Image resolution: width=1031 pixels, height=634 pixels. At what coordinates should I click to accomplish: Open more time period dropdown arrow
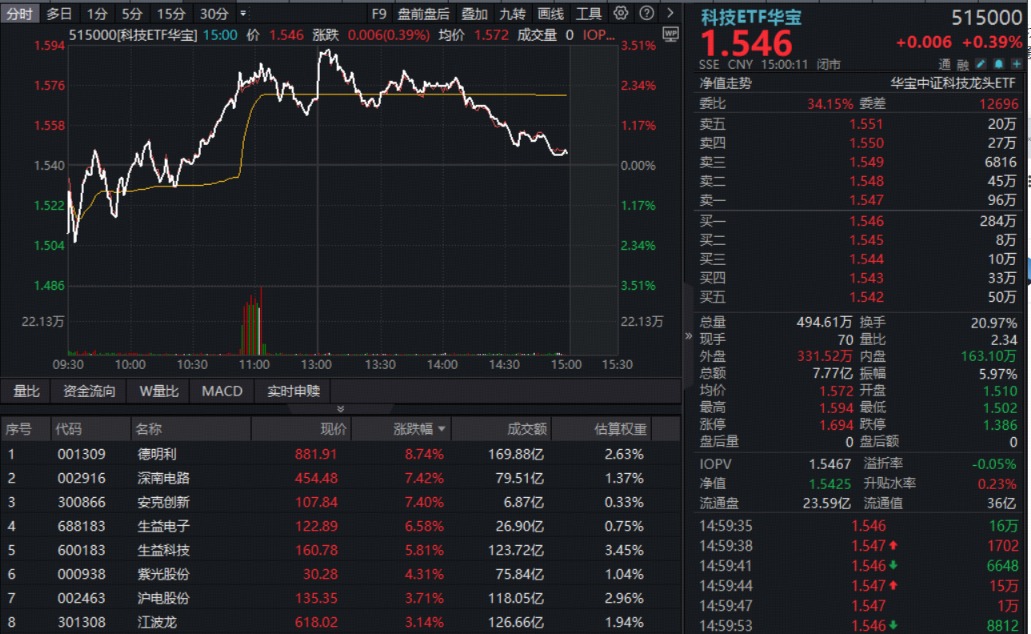coord(243,13)
